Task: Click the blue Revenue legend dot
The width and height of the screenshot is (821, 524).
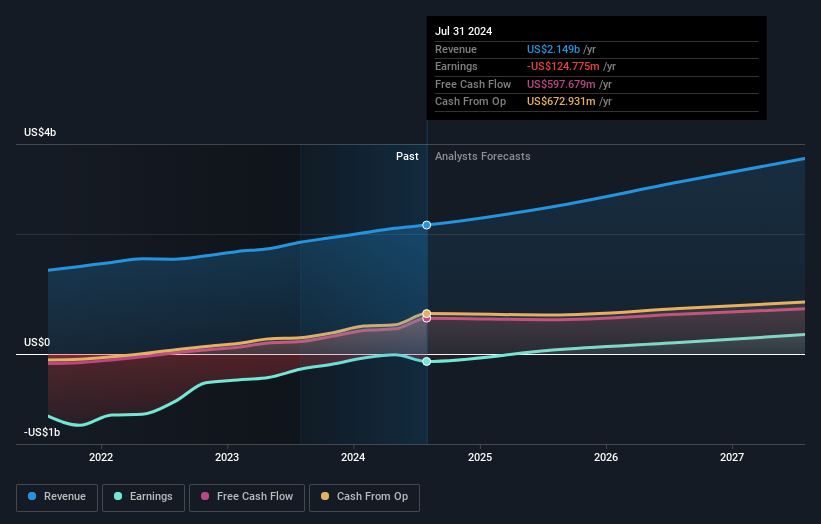Action: click(32, 496)
